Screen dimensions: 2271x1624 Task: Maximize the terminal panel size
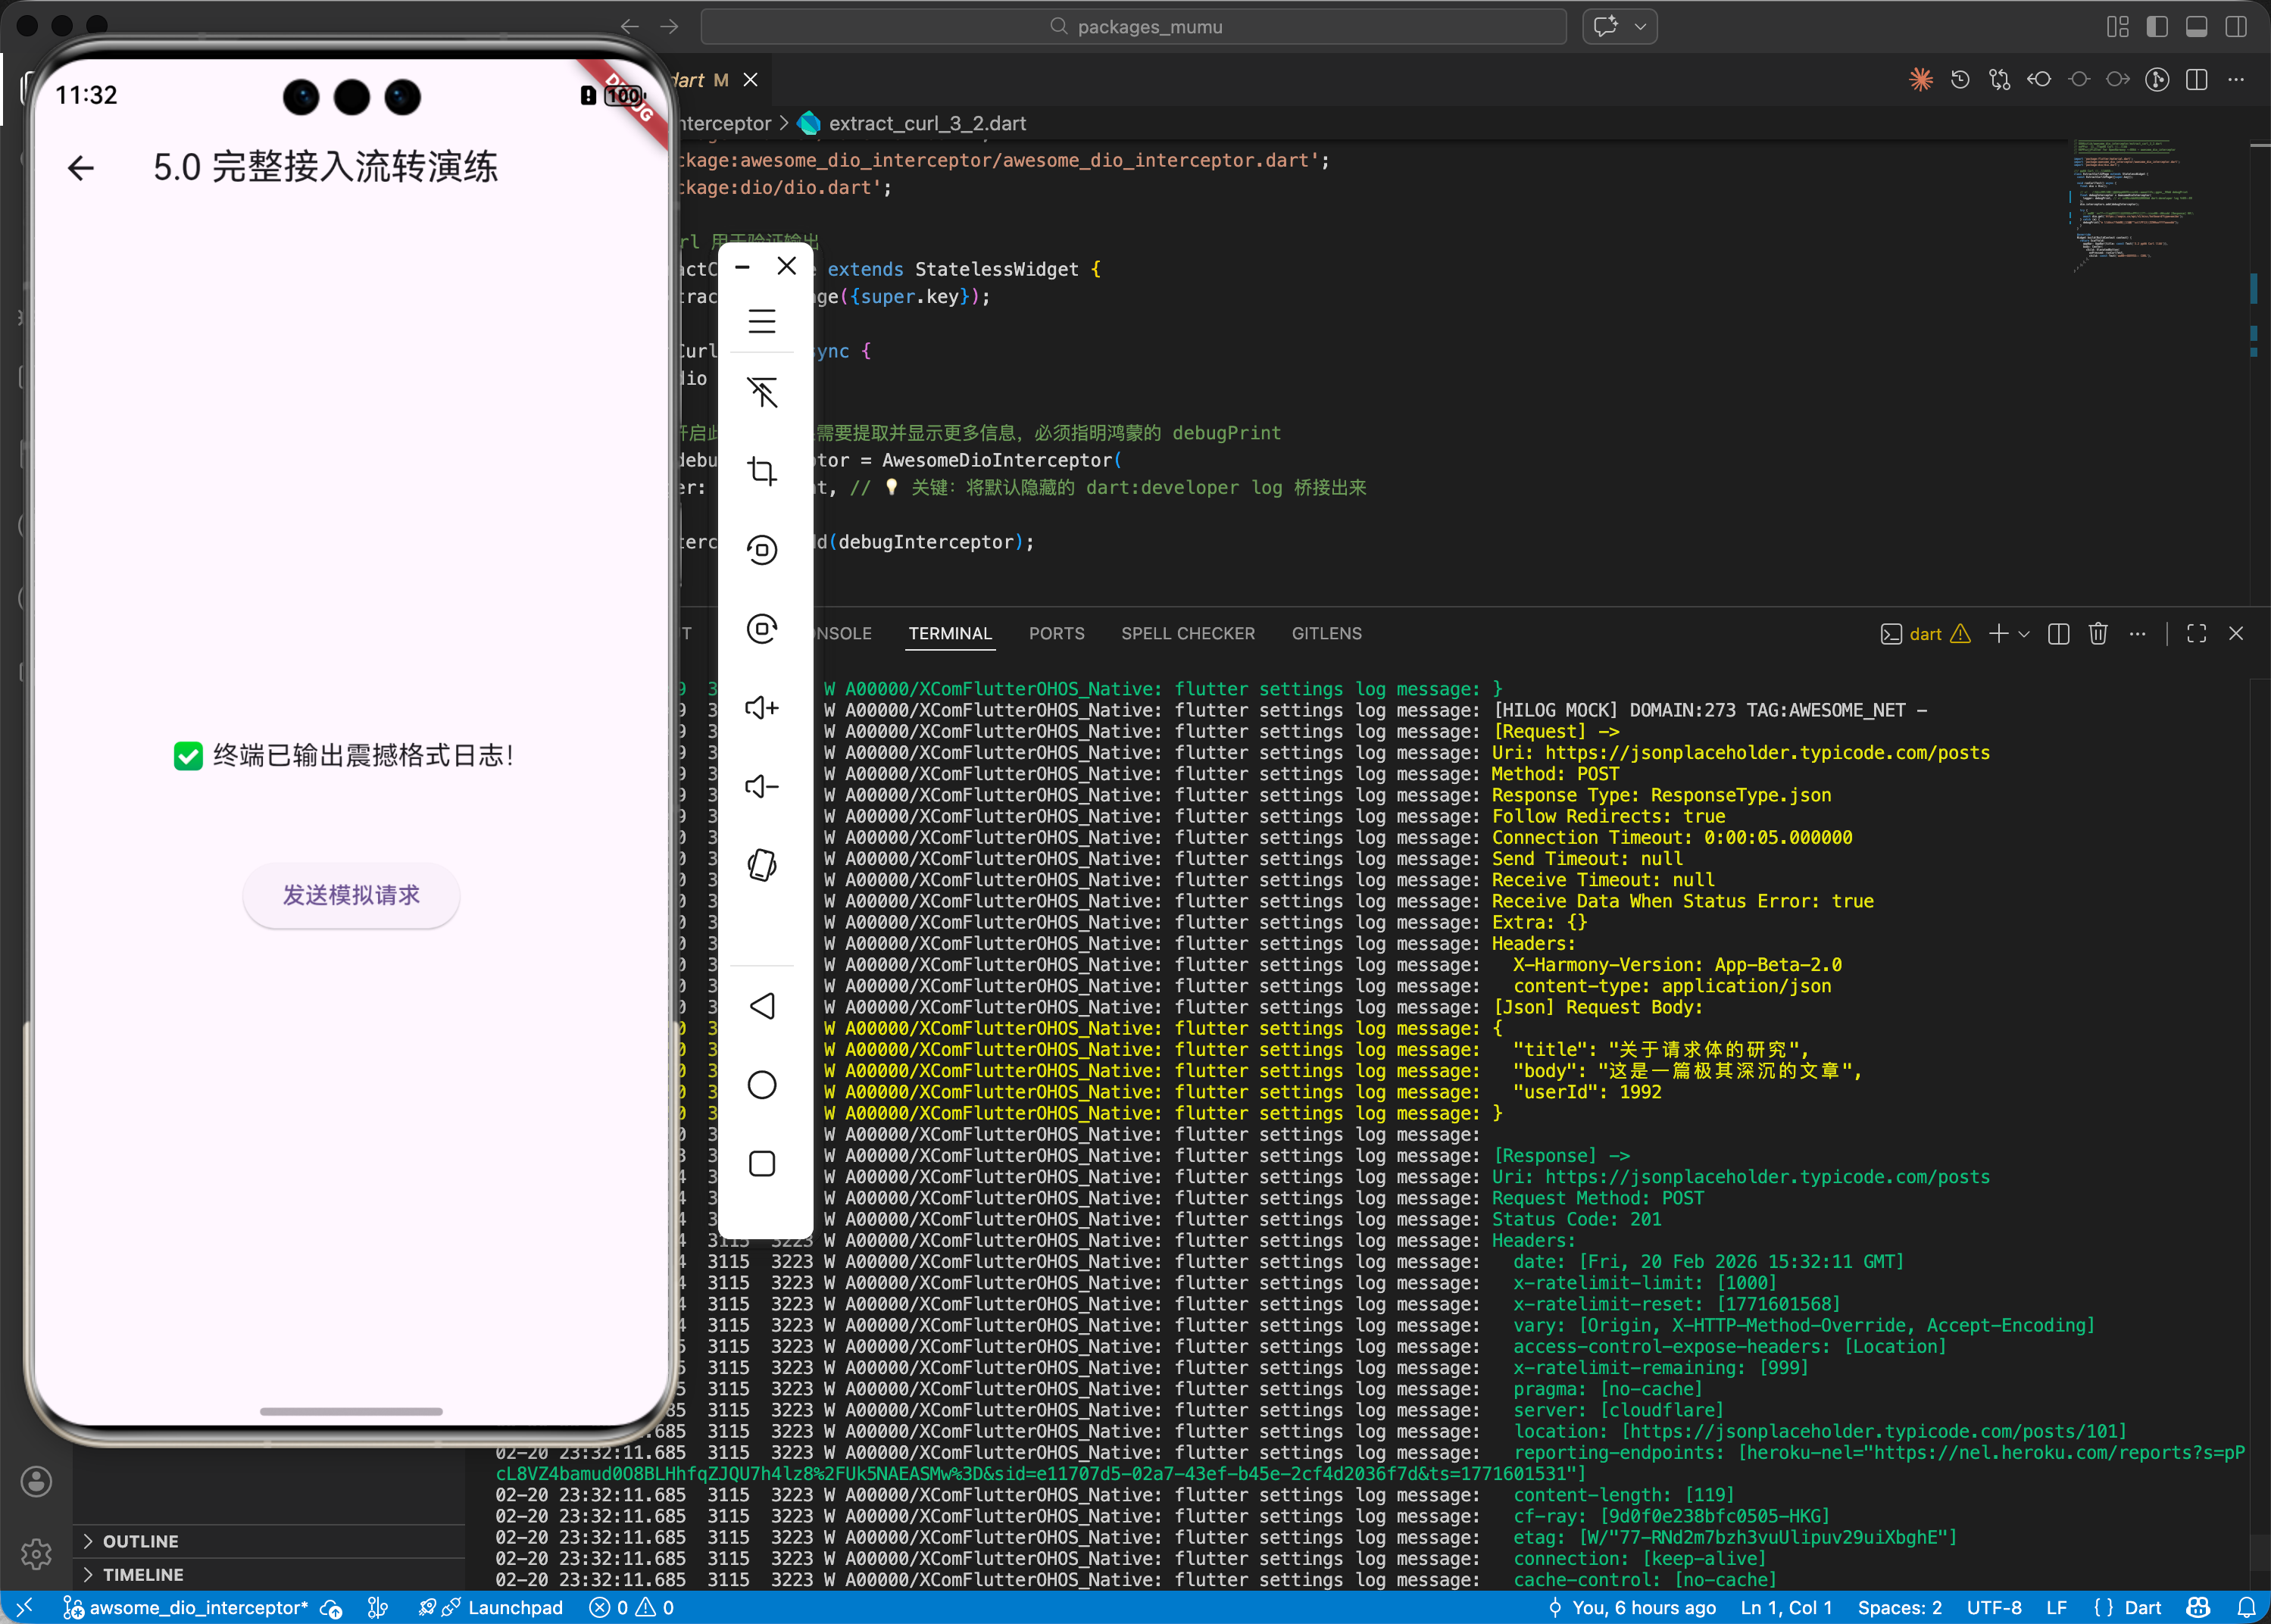coord(2196,634)
